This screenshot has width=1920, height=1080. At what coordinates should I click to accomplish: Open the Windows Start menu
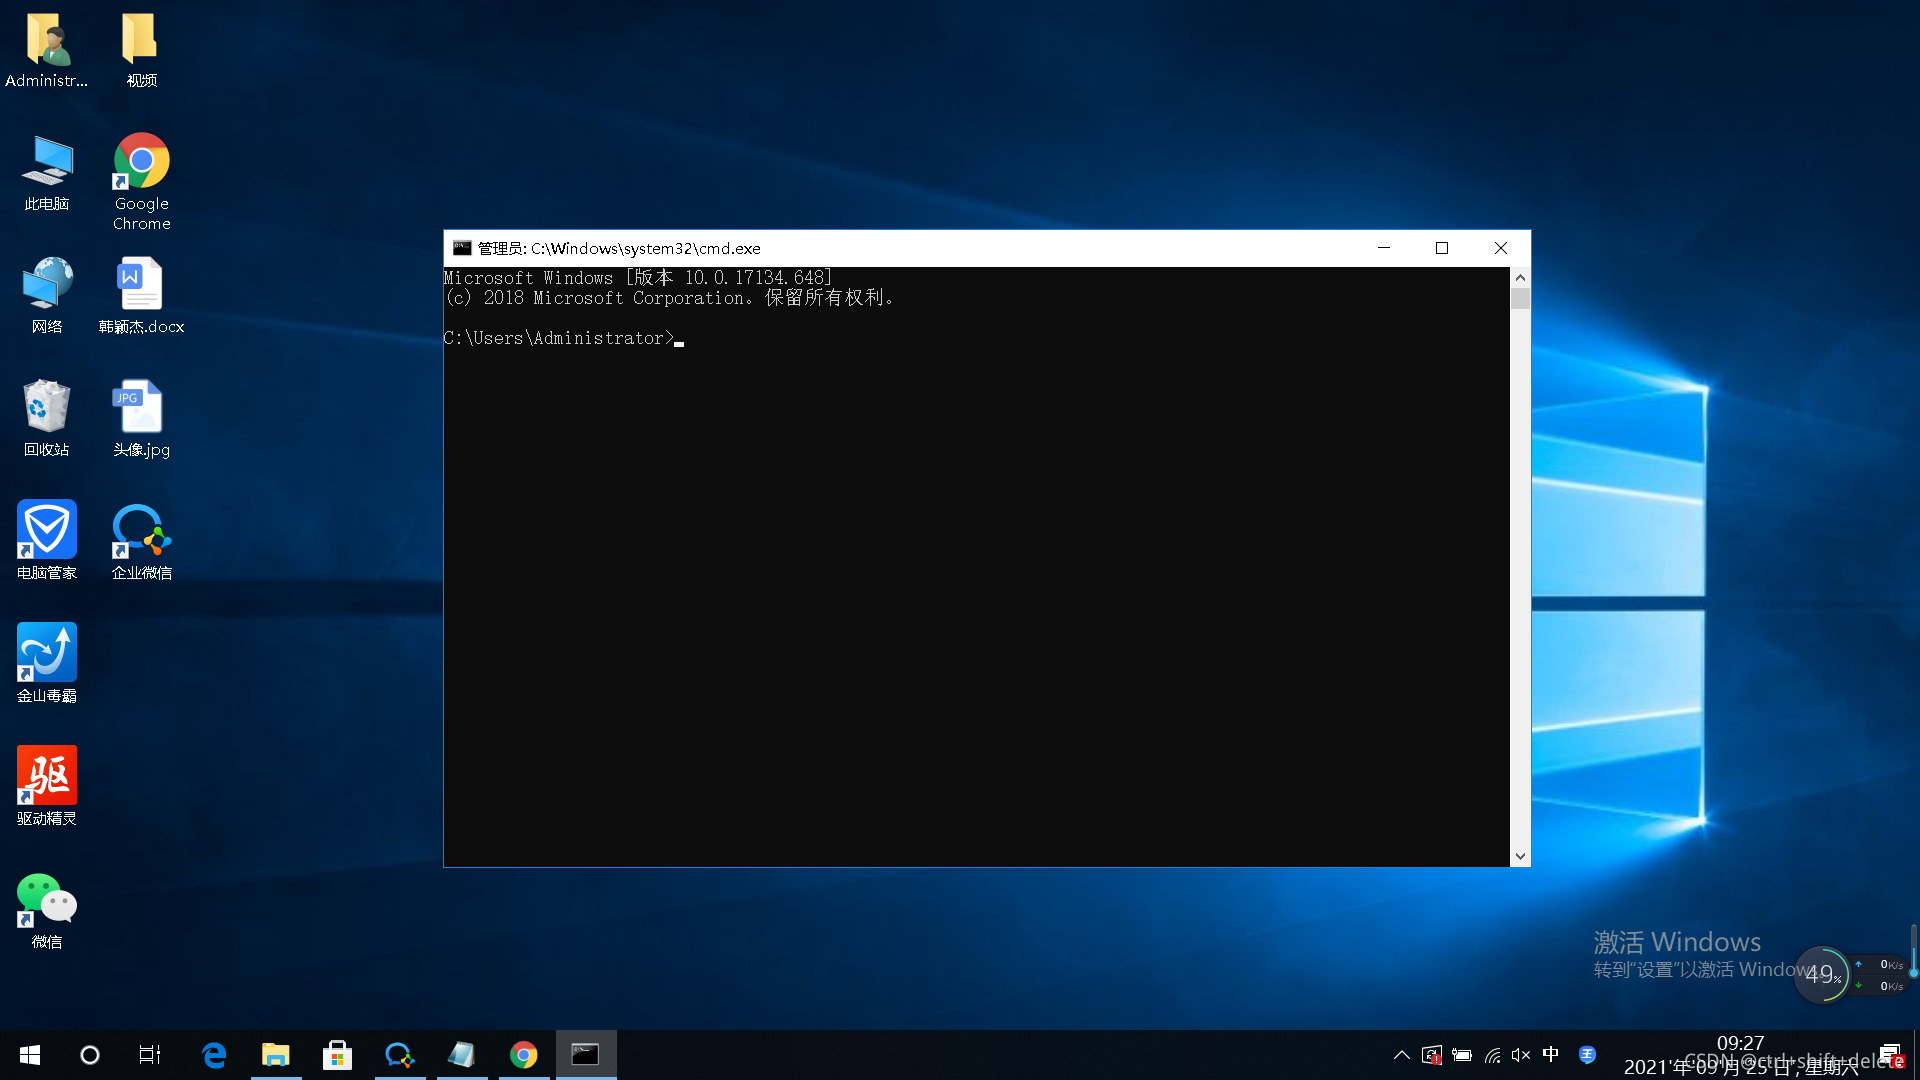[30, 1055]
